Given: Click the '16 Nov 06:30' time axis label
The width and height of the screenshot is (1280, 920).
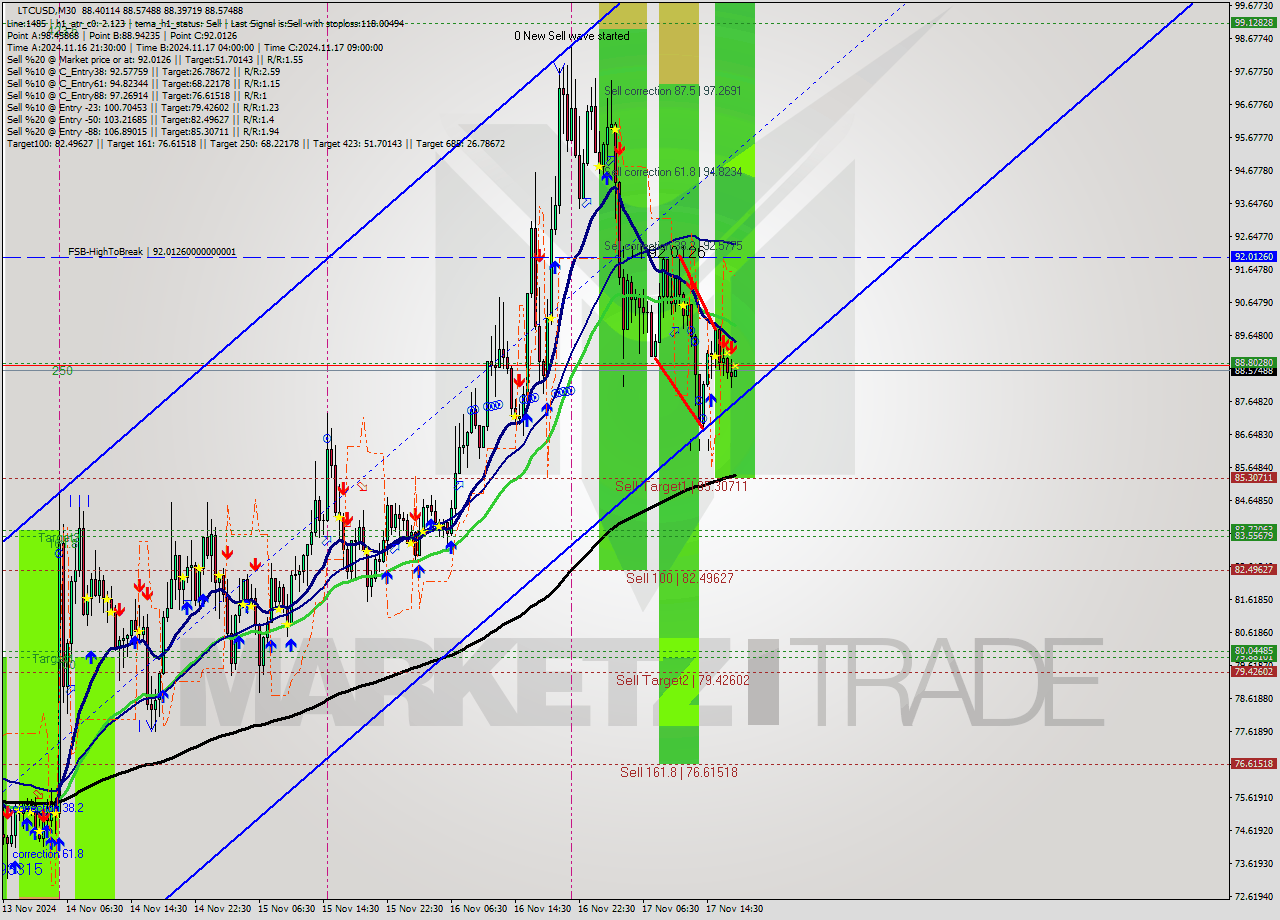Looking at the screenshot, I should pyautogui.click(x=478, y=909).
